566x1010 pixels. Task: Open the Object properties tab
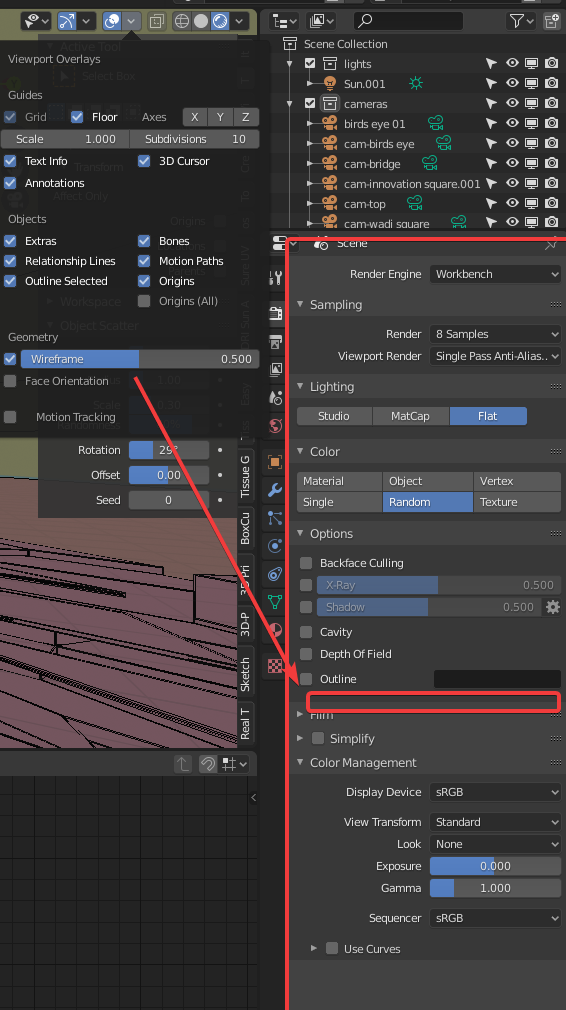(x=276, y=461)
